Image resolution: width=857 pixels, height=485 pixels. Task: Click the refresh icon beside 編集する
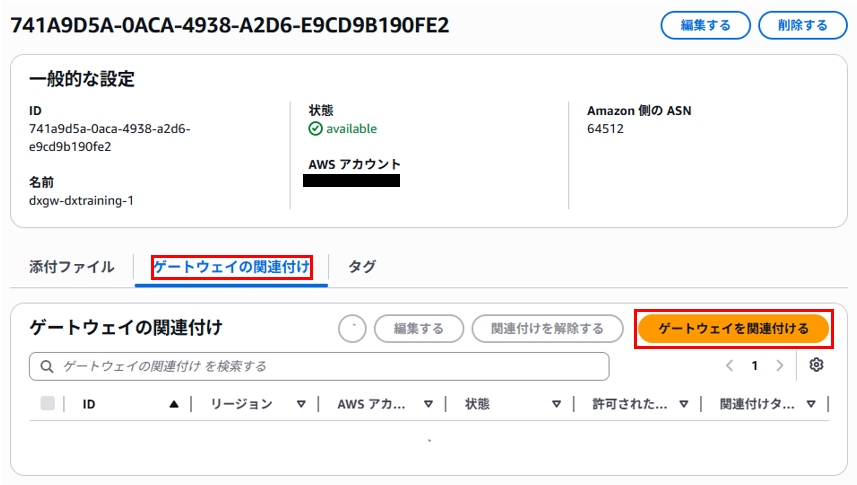click(352, 329)
